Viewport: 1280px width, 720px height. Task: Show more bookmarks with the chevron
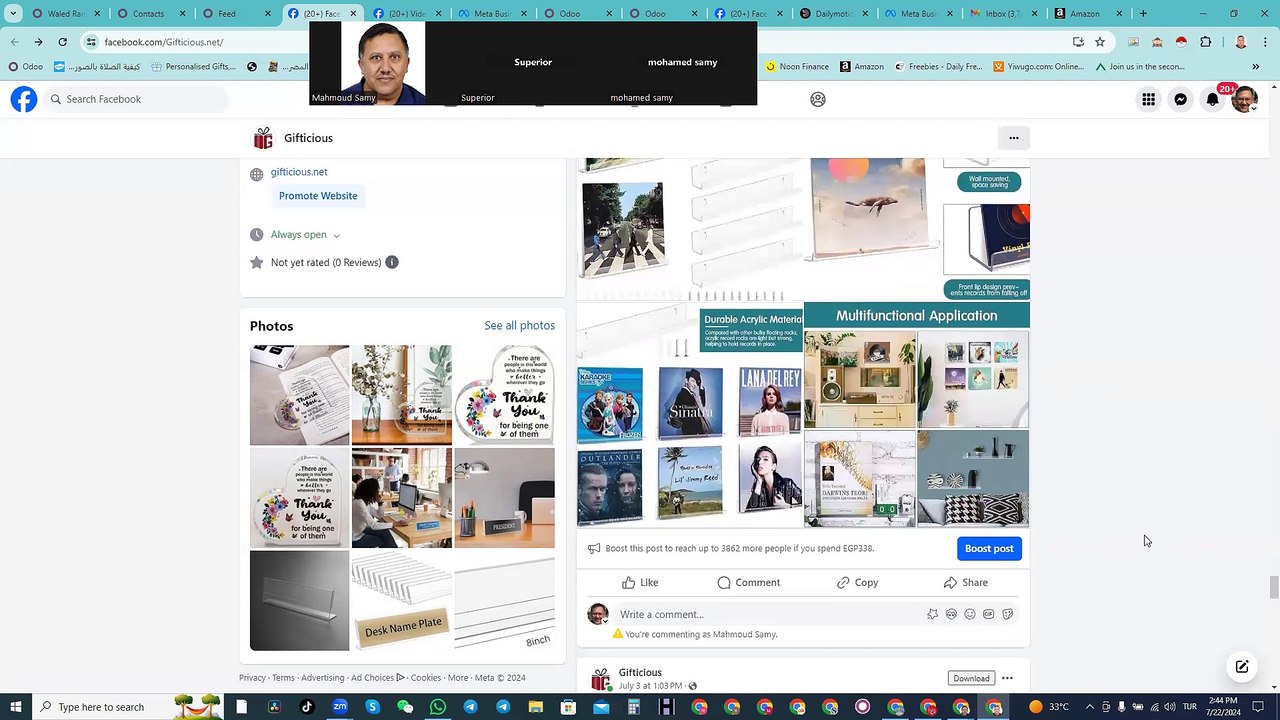[x=1255, y=67]
